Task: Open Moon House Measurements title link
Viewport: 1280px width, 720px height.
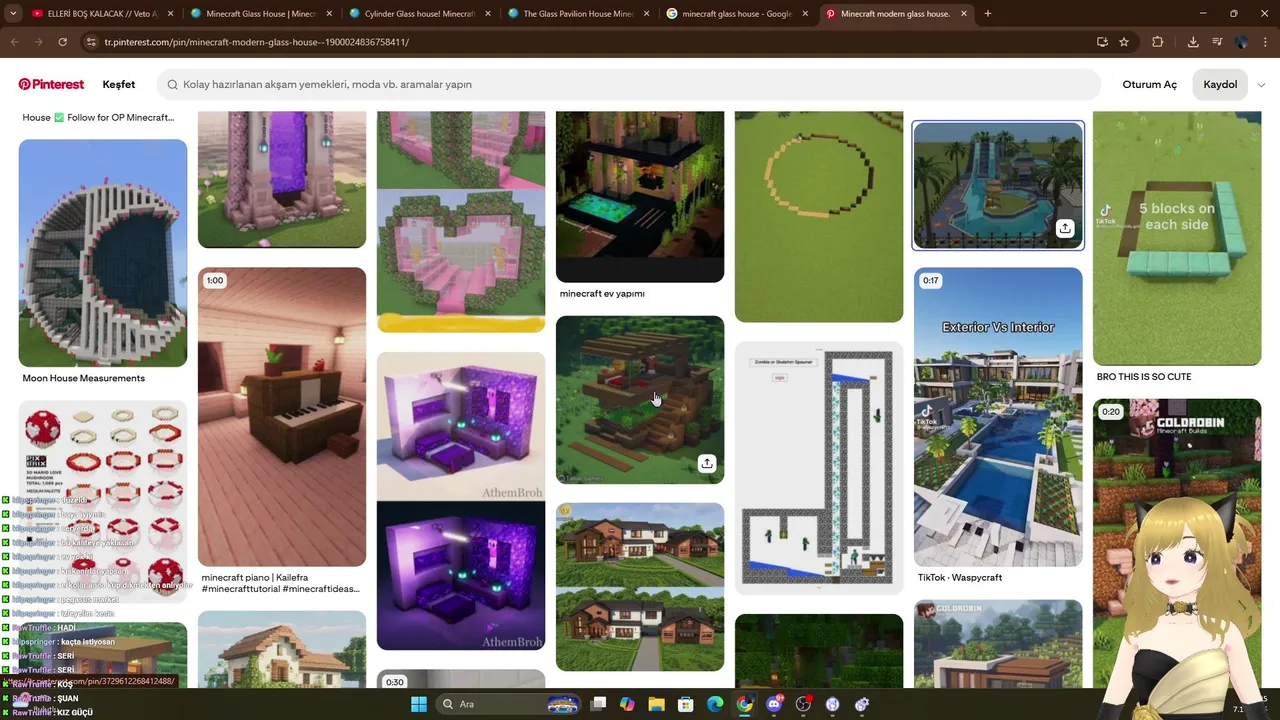Action: [x=84, y=378]
